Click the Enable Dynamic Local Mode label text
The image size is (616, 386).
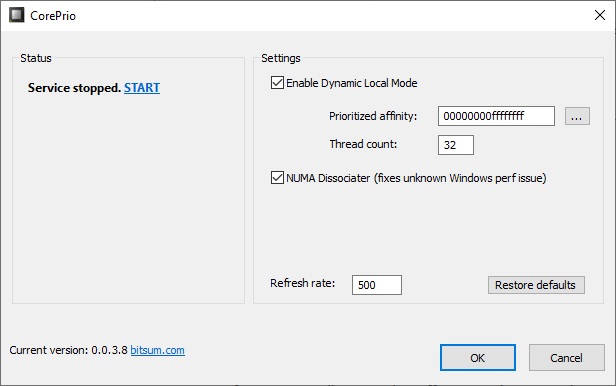coord(352,83)
